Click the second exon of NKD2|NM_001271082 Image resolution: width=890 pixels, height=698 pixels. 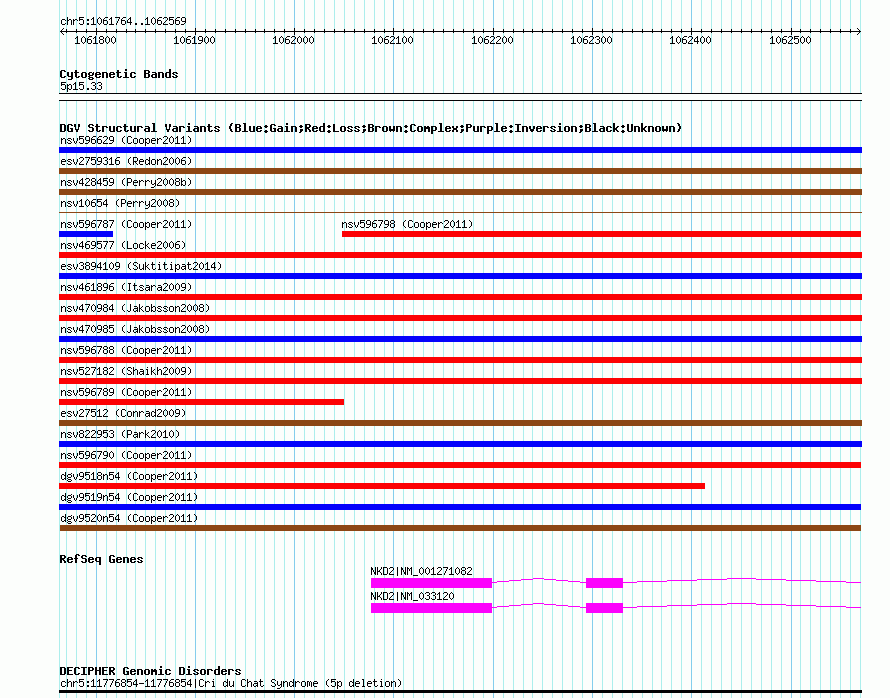pos(604,583)
